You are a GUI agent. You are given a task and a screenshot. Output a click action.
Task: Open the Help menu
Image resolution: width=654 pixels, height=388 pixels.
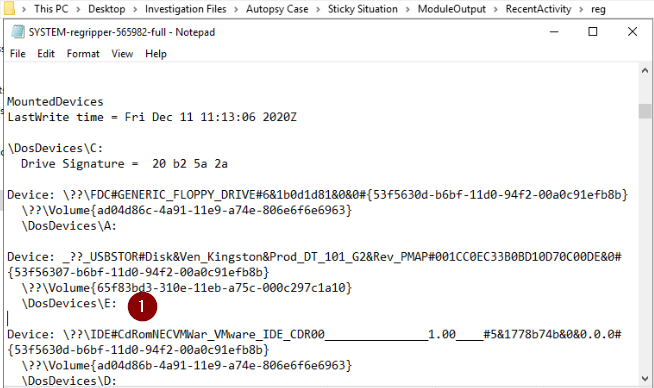156,54
